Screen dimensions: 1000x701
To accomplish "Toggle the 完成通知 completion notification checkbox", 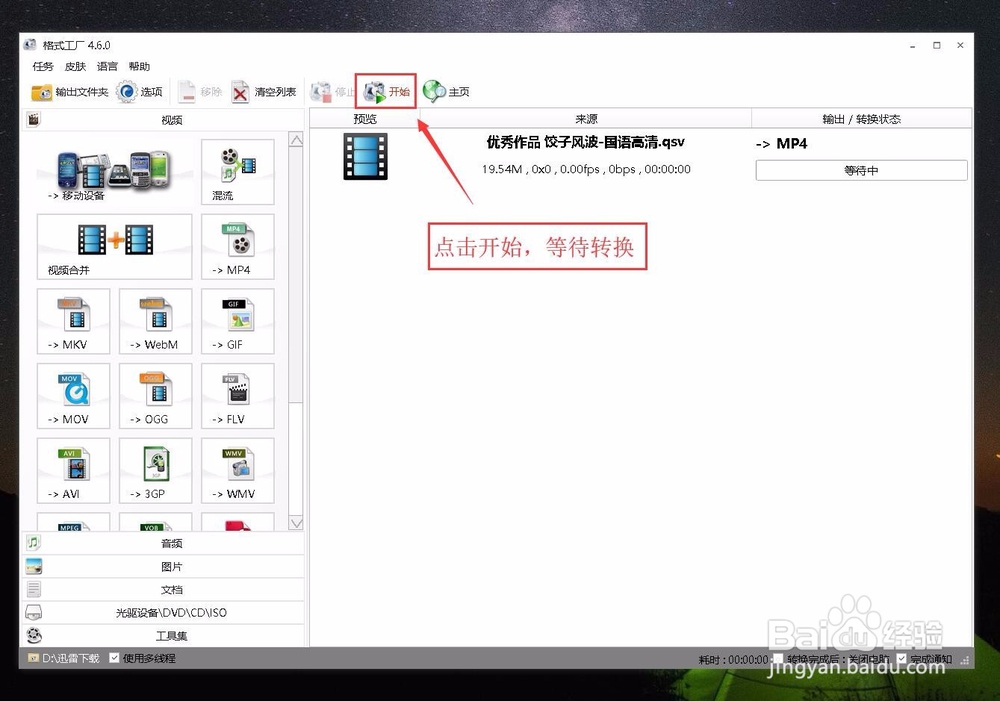I will 900,659.
